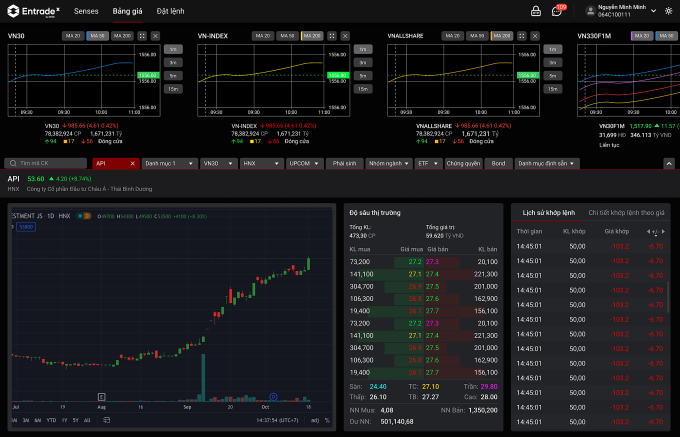Open the Danh mục định sẵn dropdown

(549, 162)
